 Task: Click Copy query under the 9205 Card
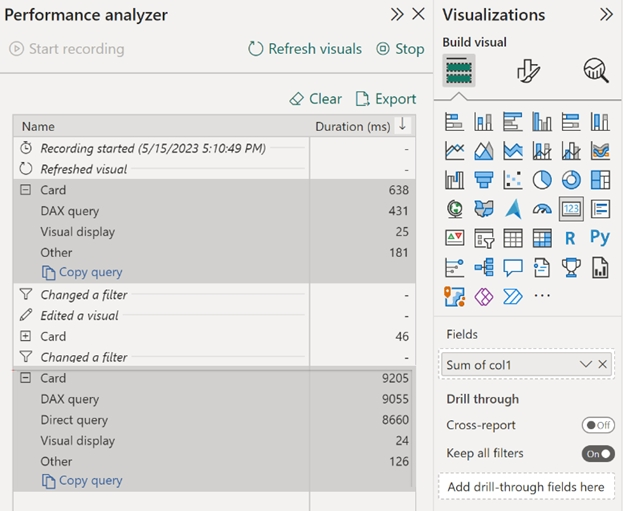click(82, 481)
